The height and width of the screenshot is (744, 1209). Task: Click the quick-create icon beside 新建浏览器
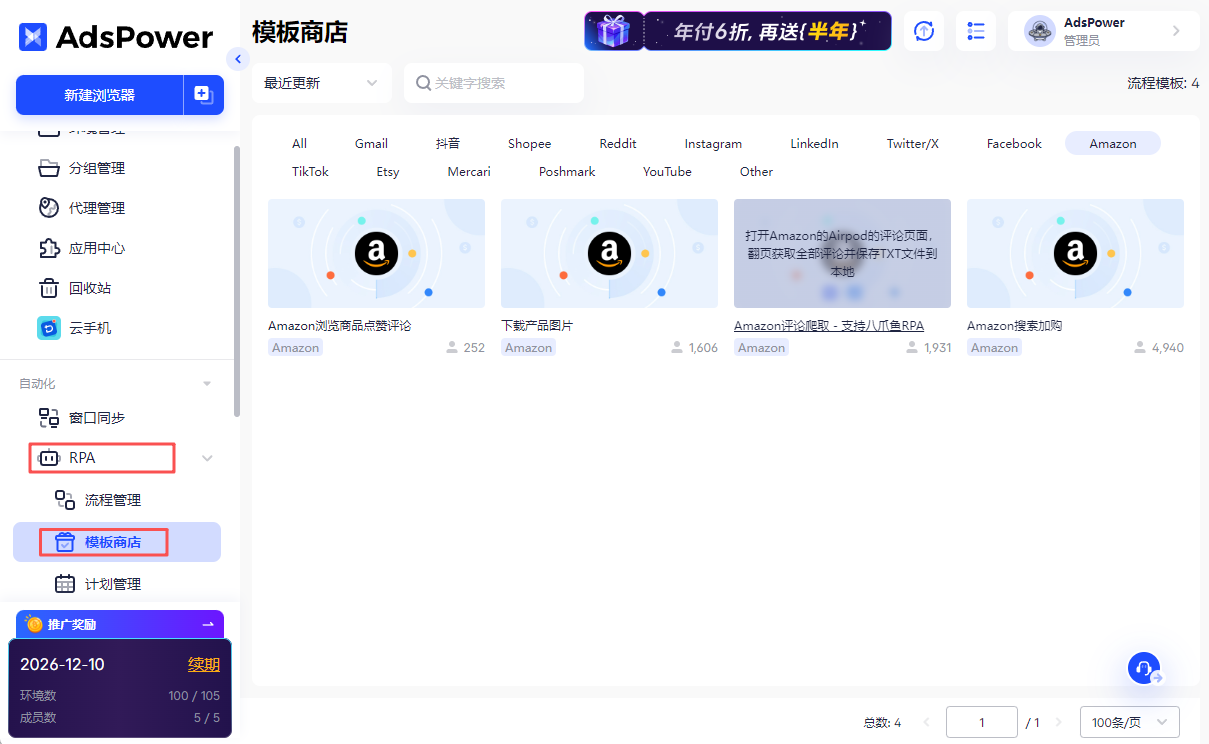coord(203,94)
